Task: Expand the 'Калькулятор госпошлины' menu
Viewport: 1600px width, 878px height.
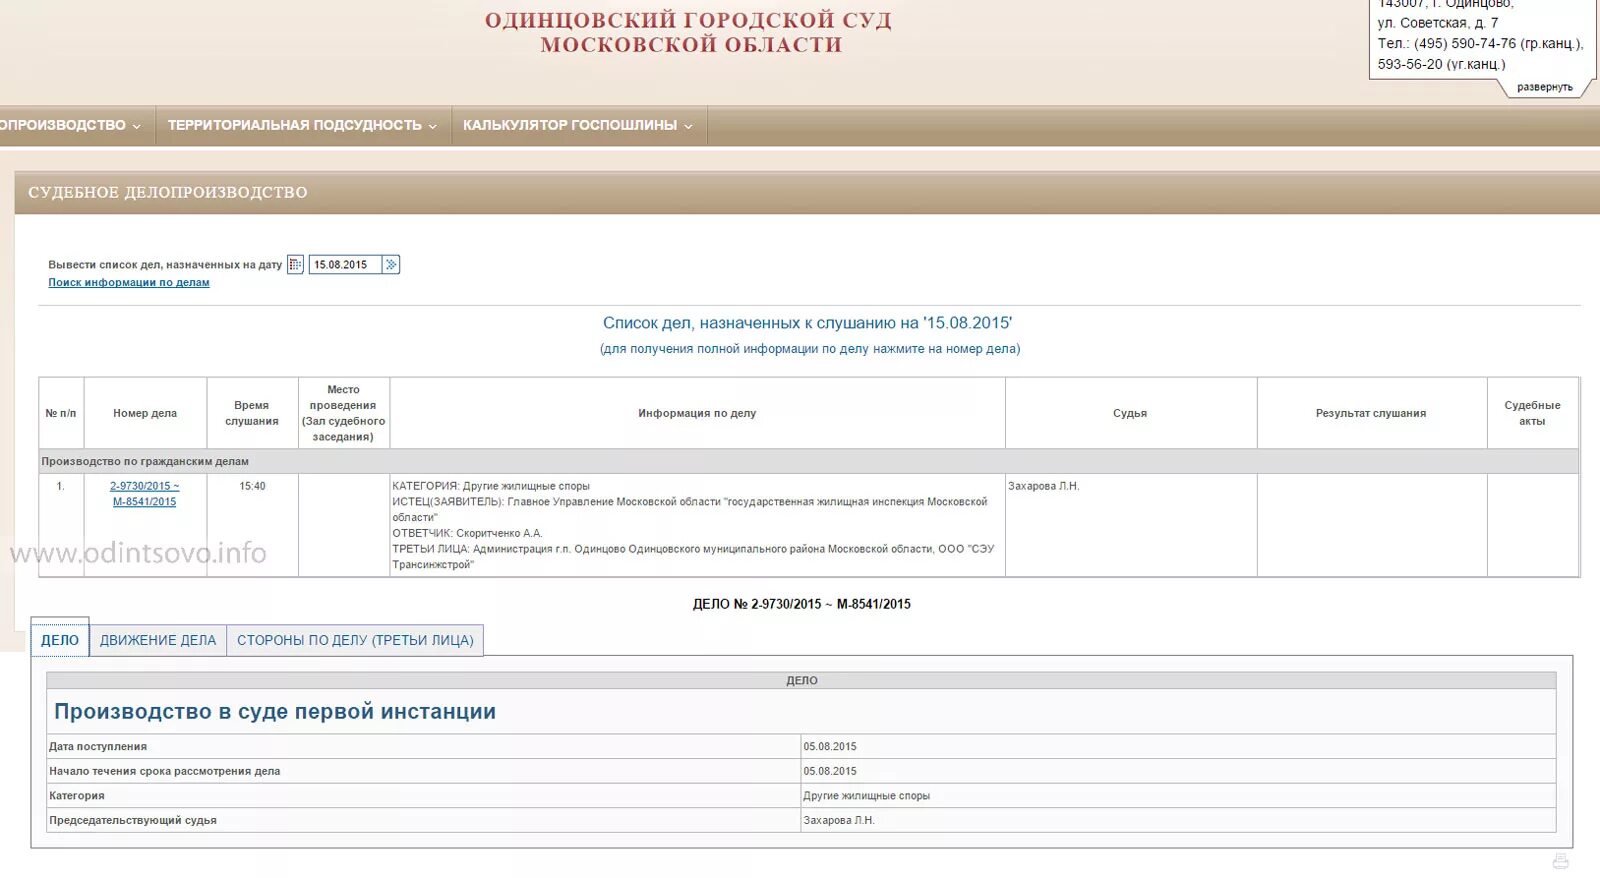Action: coord(578,125)
